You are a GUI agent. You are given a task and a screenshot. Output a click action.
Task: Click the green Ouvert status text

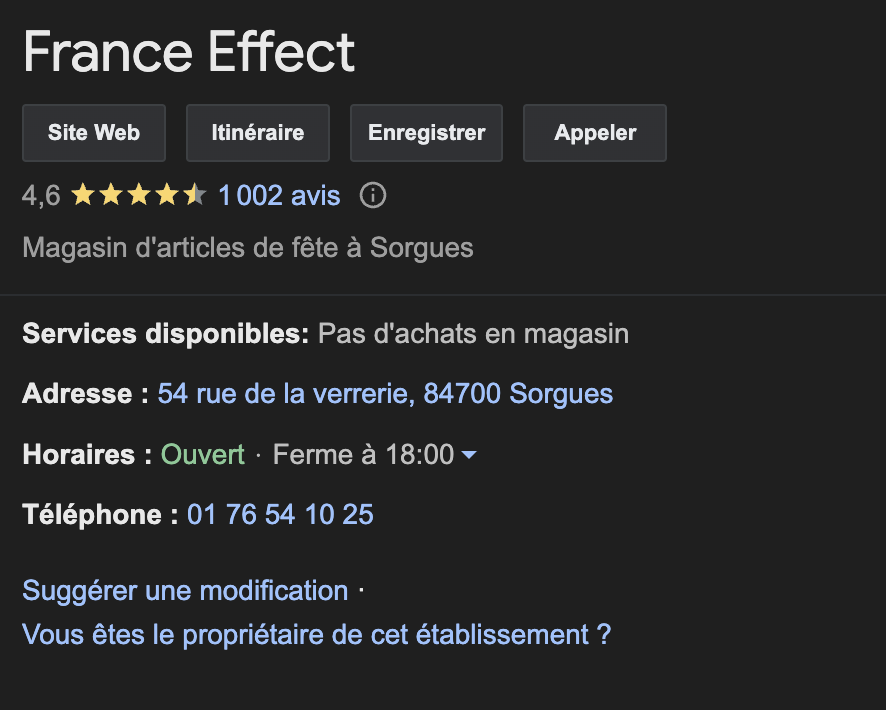click(x=203, y=455)
